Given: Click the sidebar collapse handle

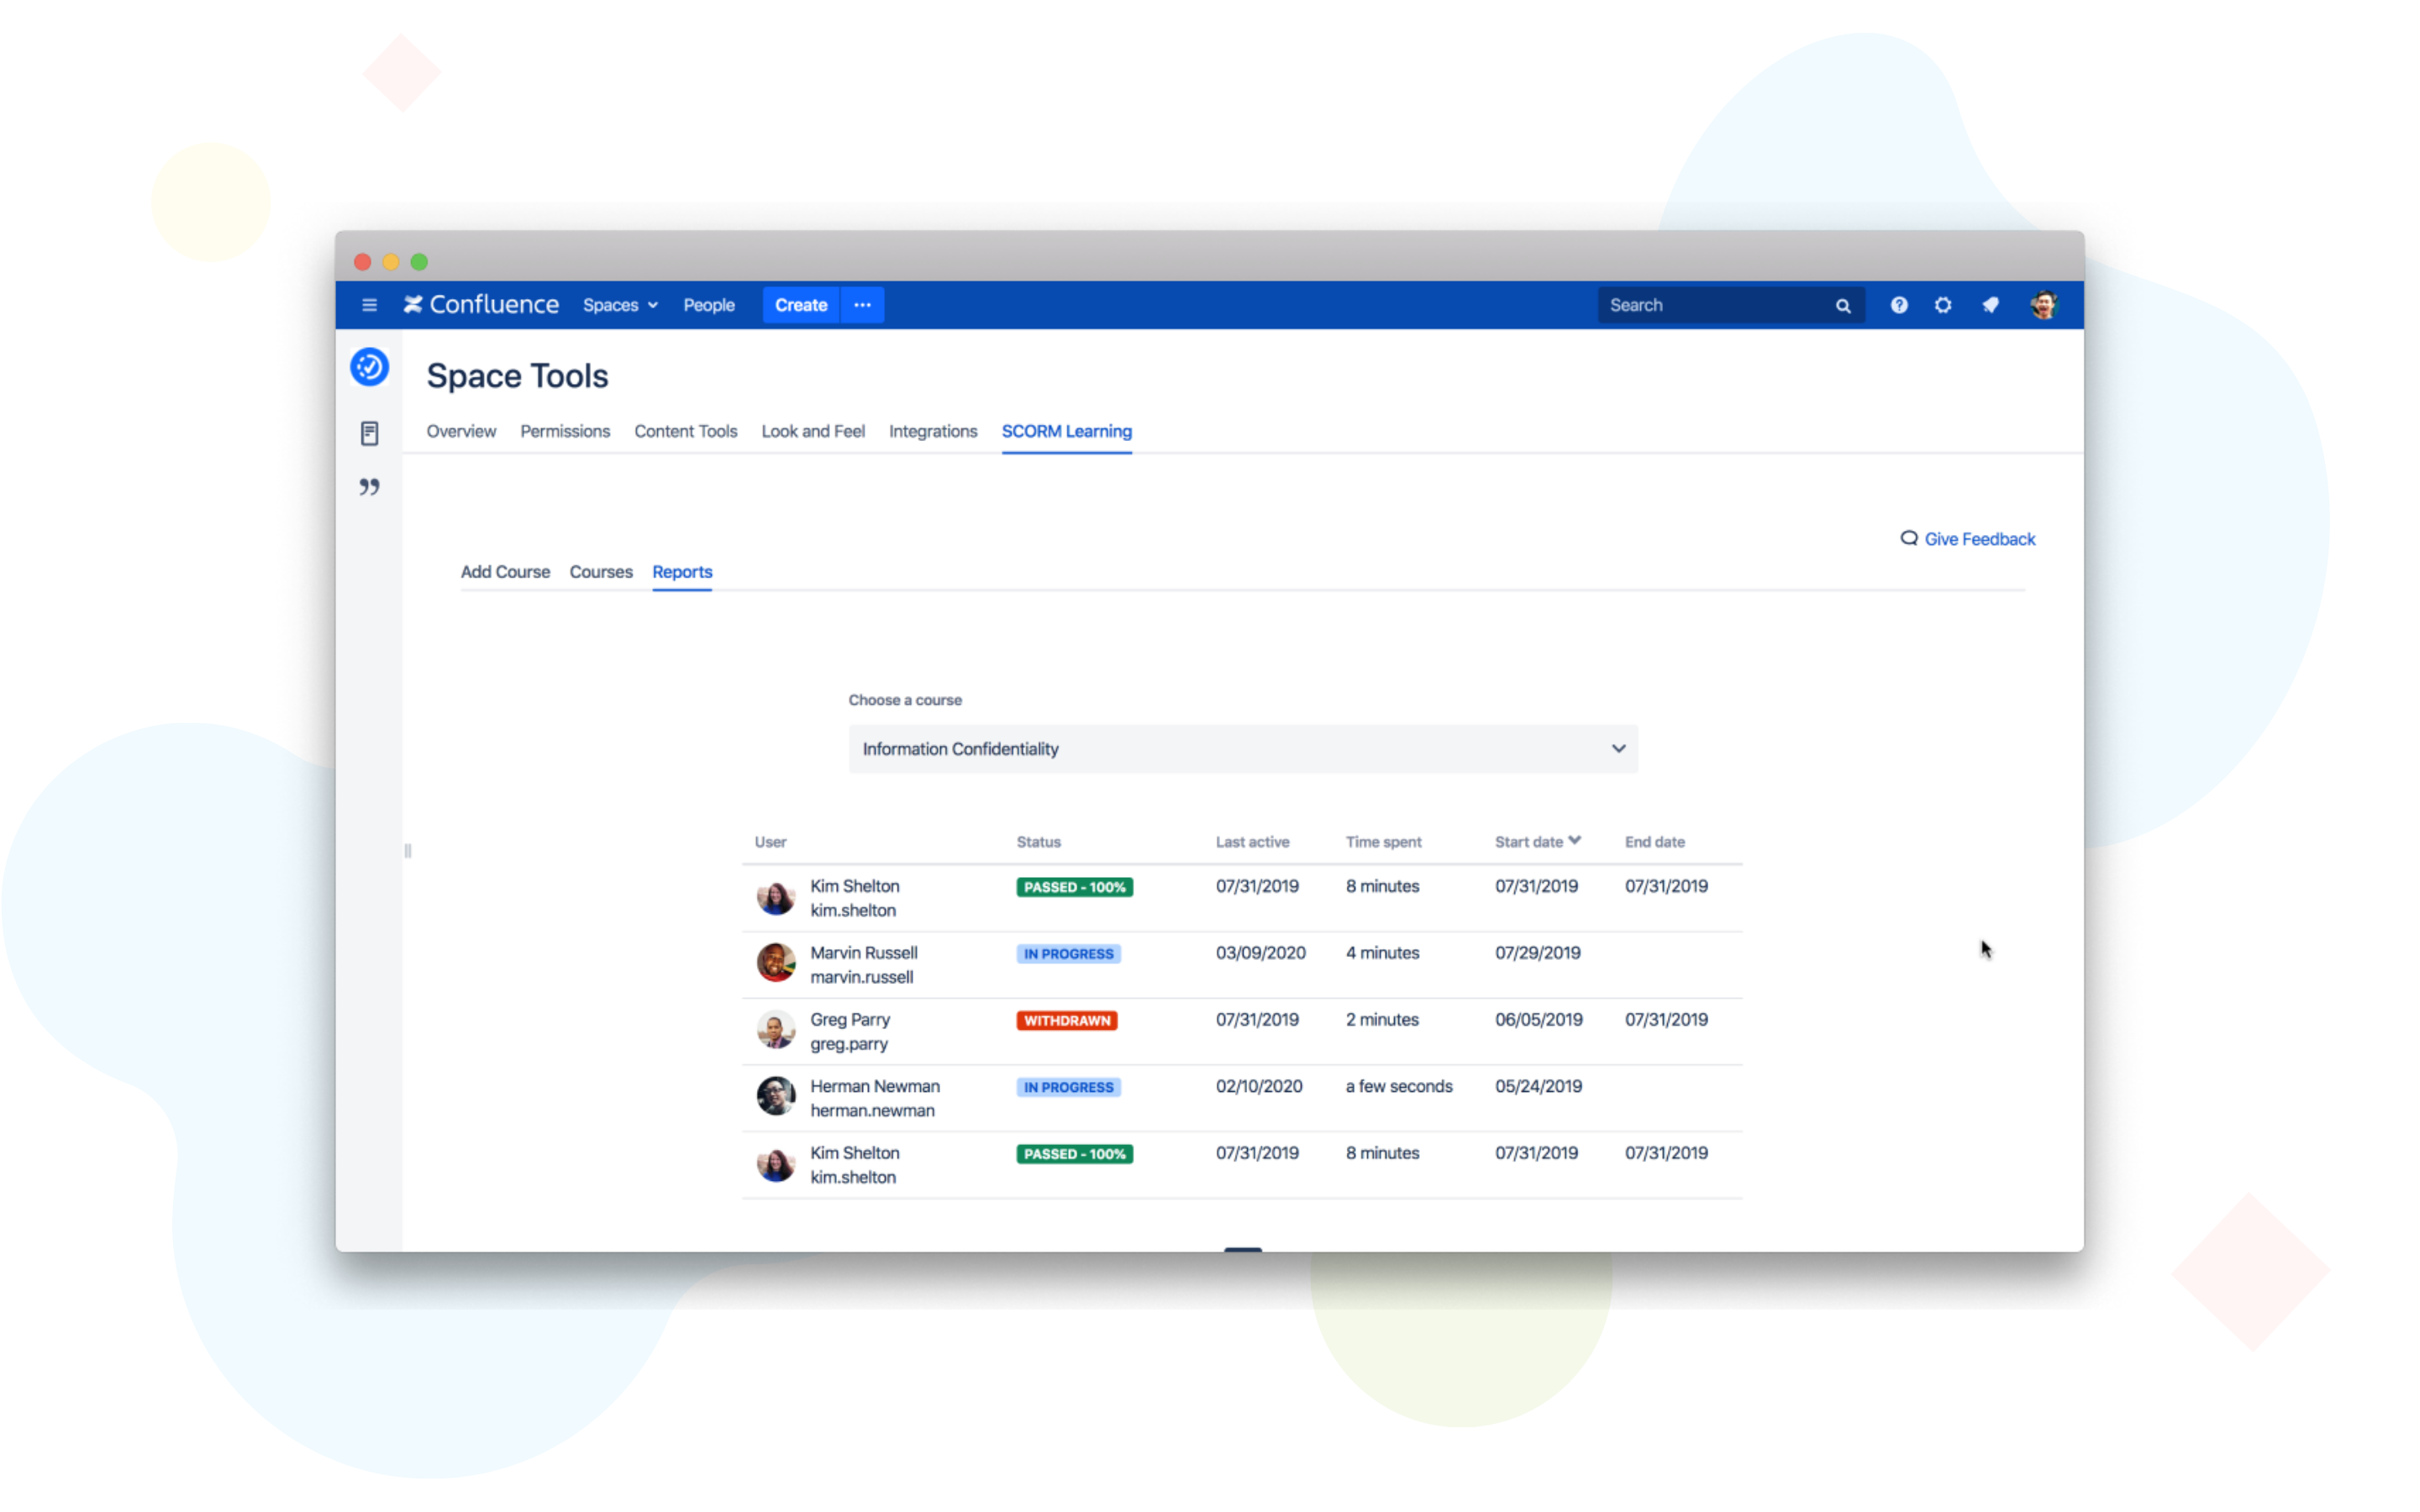Looking at the screenshot, I should 407,851.
